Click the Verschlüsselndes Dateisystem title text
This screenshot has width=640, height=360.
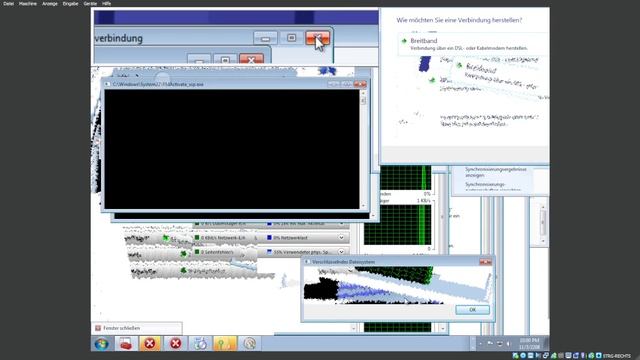pyautogui.click(x=343, y=262)
